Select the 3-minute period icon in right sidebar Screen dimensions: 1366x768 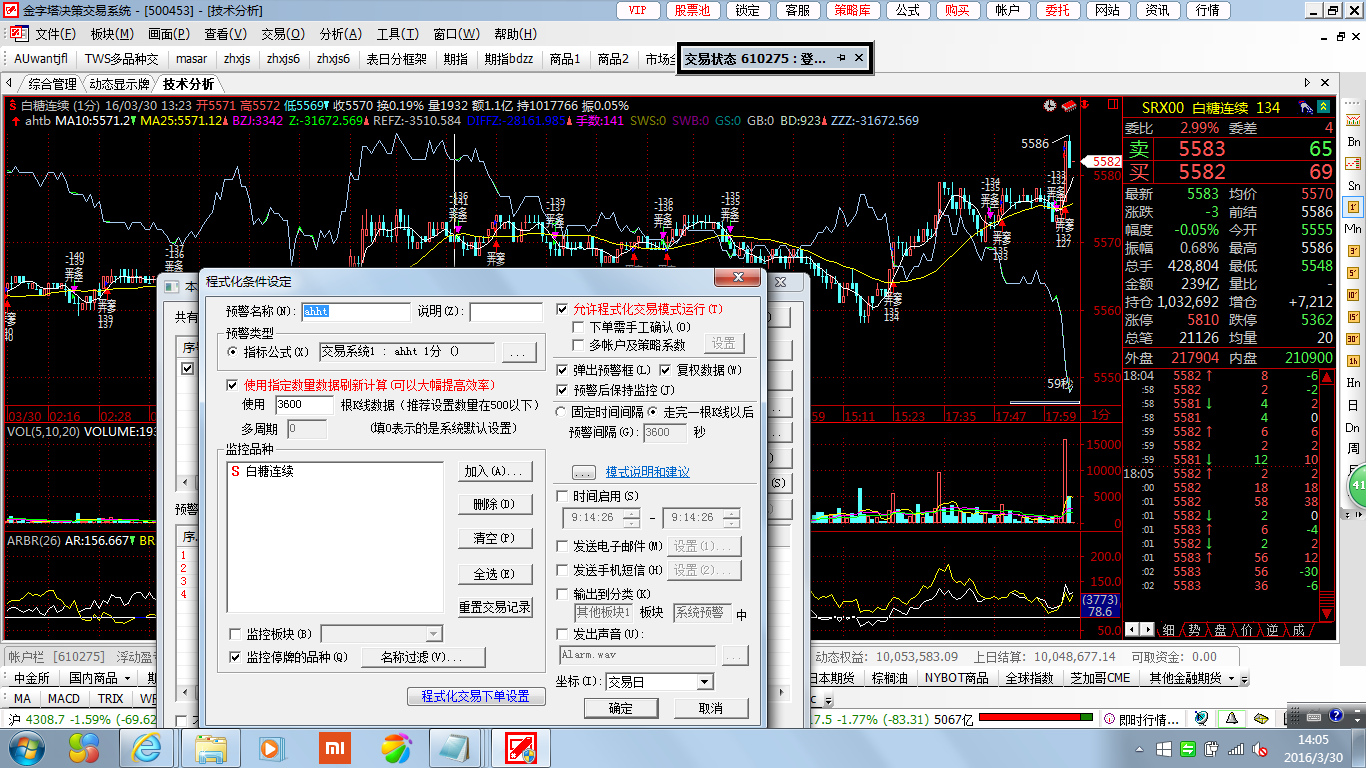[x=1353, y=251]
